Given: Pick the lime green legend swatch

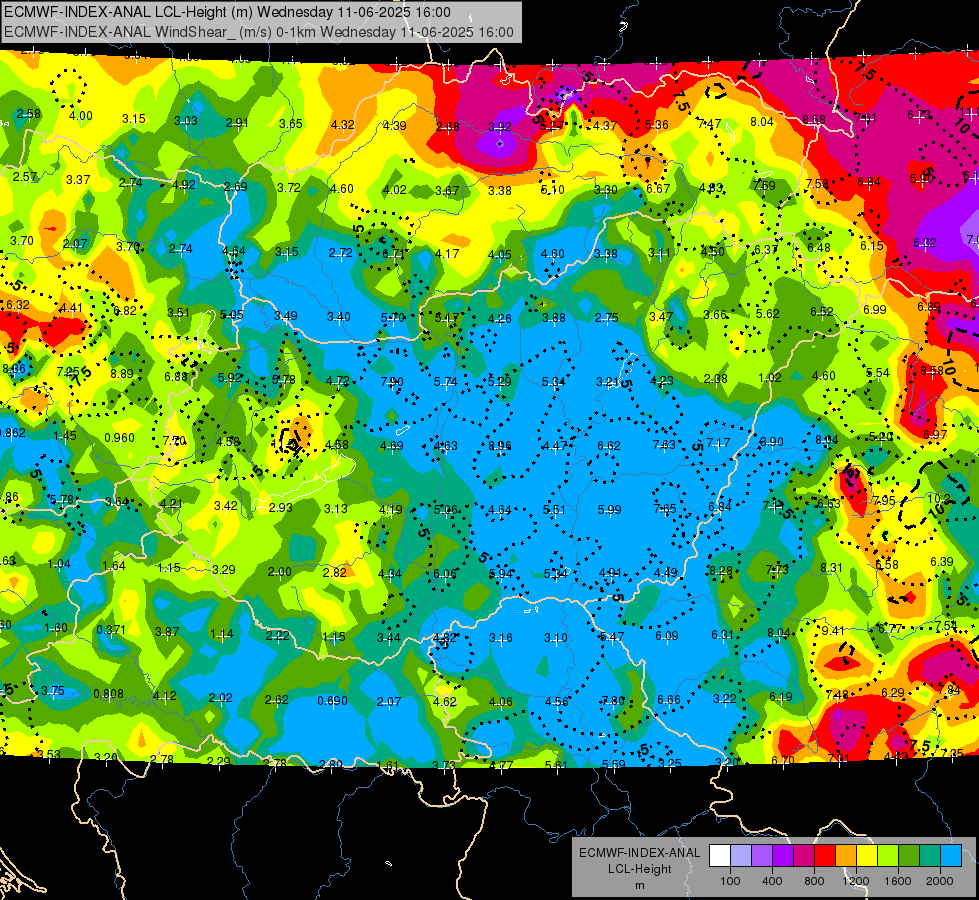Looking at the screenshot, I should tap(888, 856).
